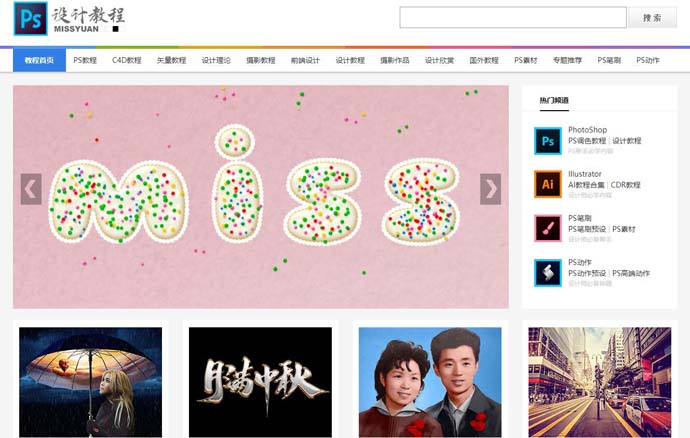The width and height of the screenshot is (690, 438).
Task: Open the PS笔刷预设 link
Action: point(587,229)
